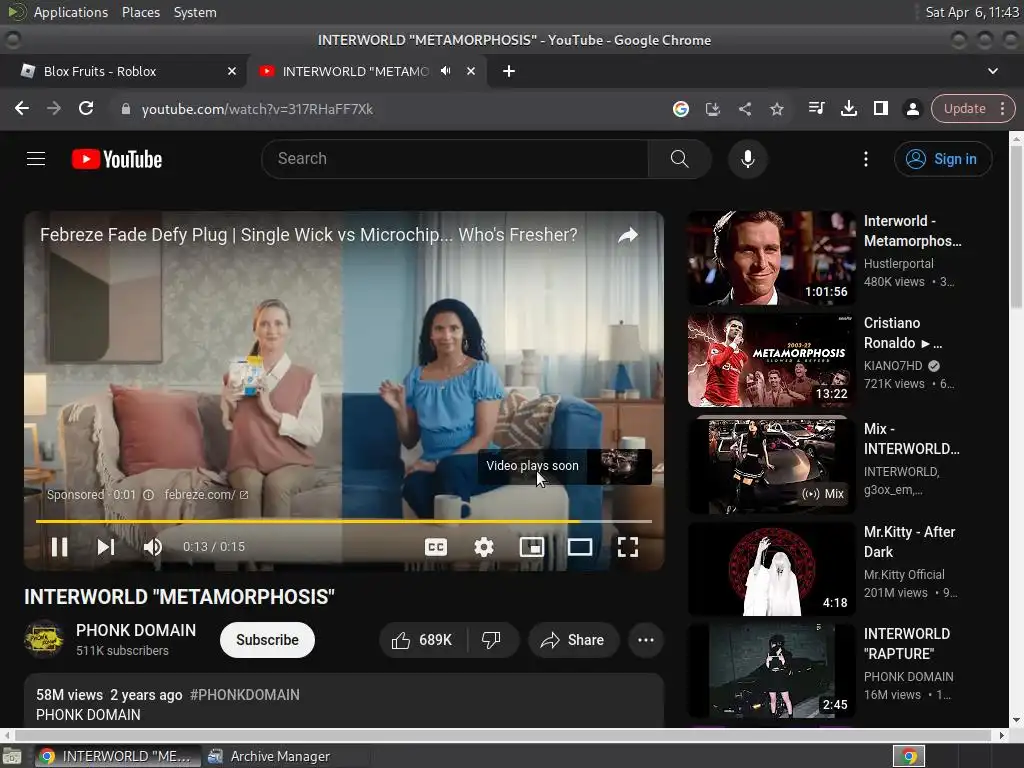Click the #PHONKDOMAIN hashtag
Image resolution: width=1024 pixels, height=768 pixels.
coord(245,695)
